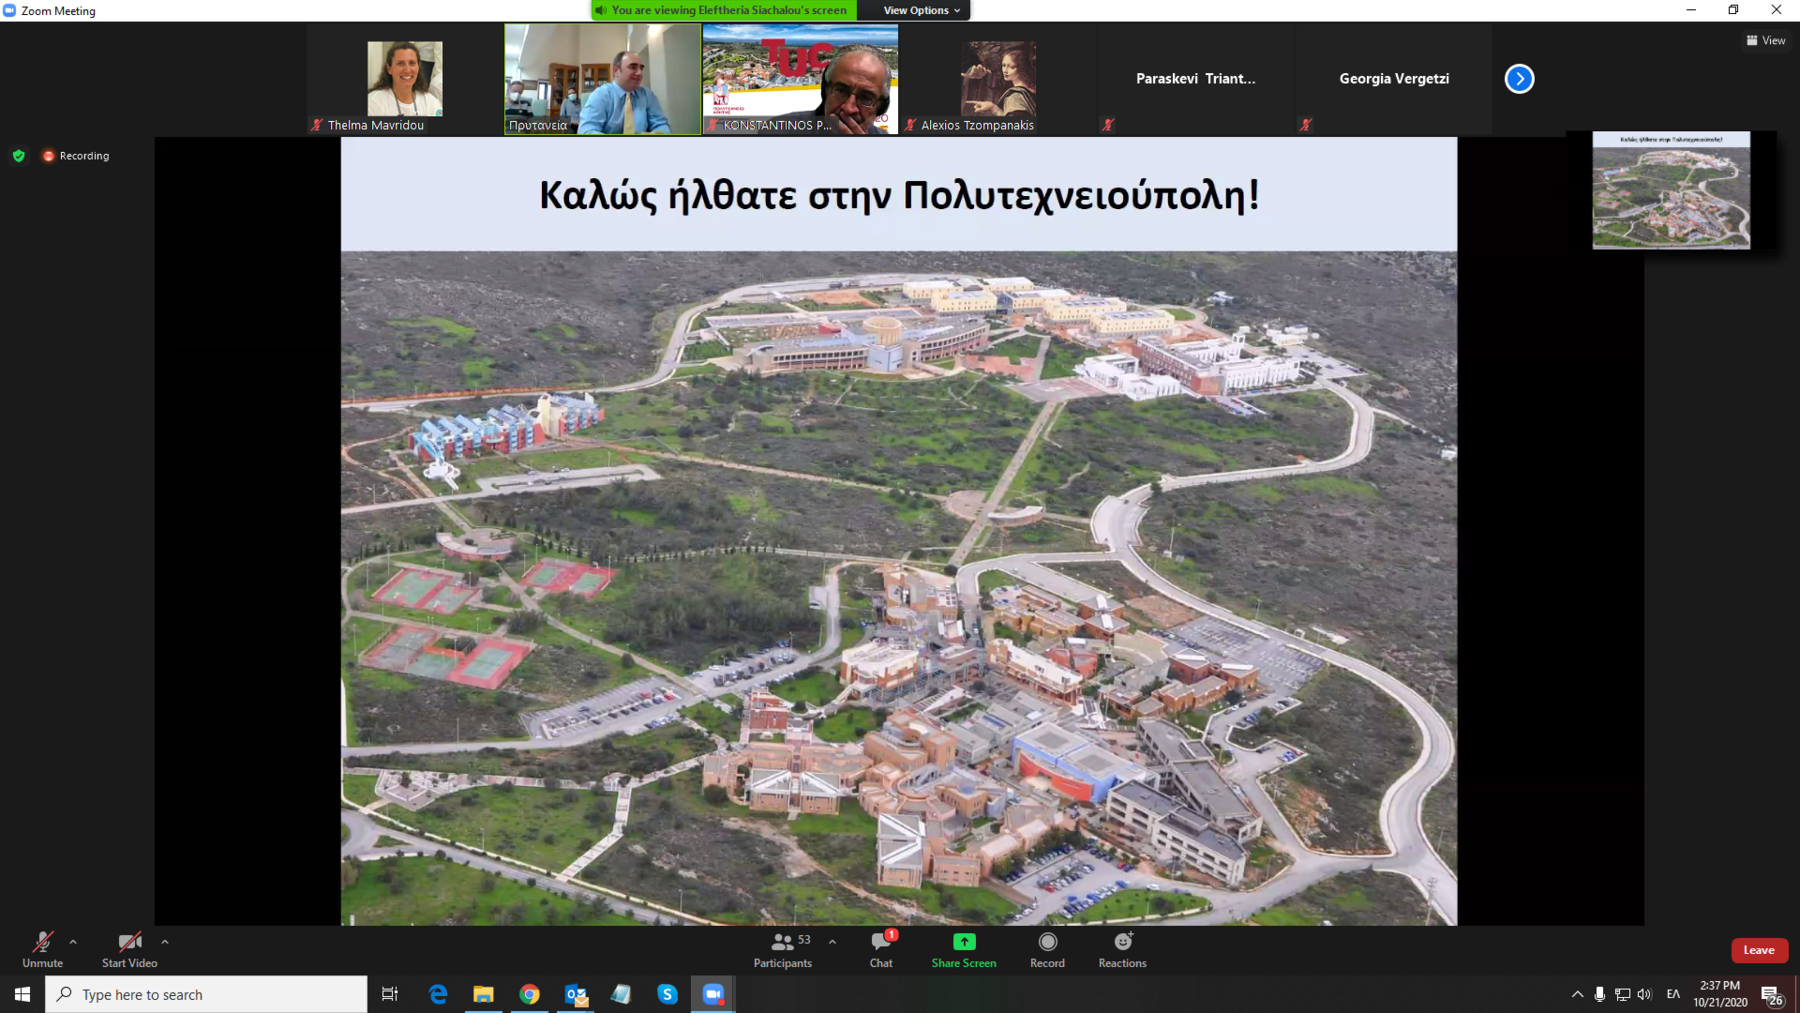Viewport: 1800px width, 1013px height.
Task: Open the Chat panel
Action: coord(881,949)
